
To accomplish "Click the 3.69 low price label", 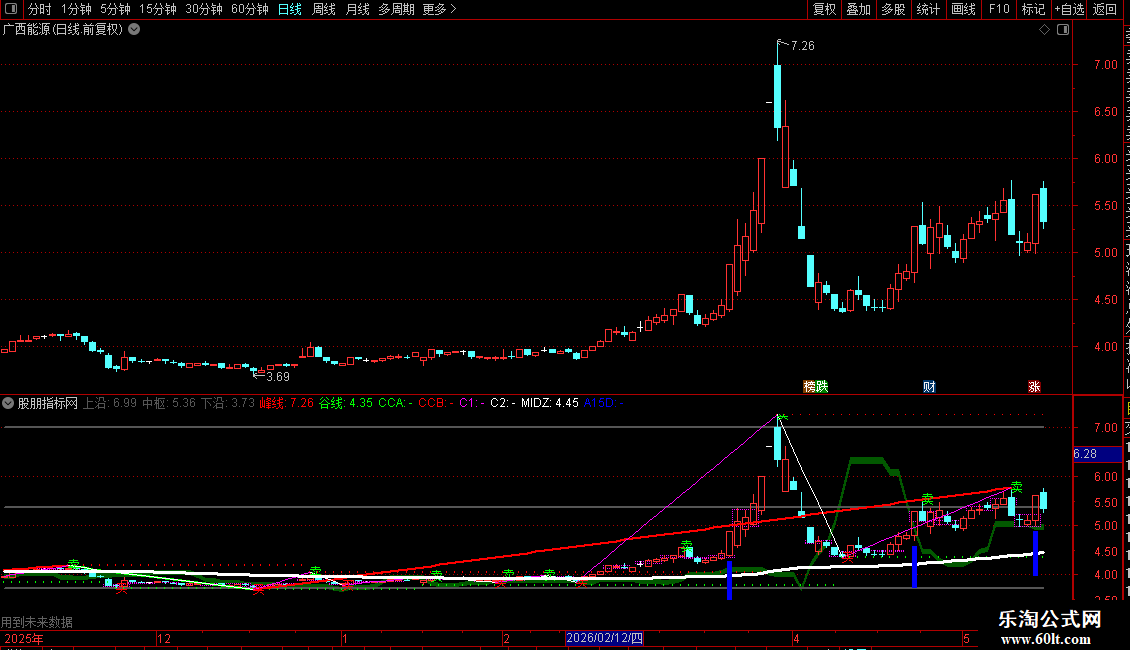I will (278, 377).
